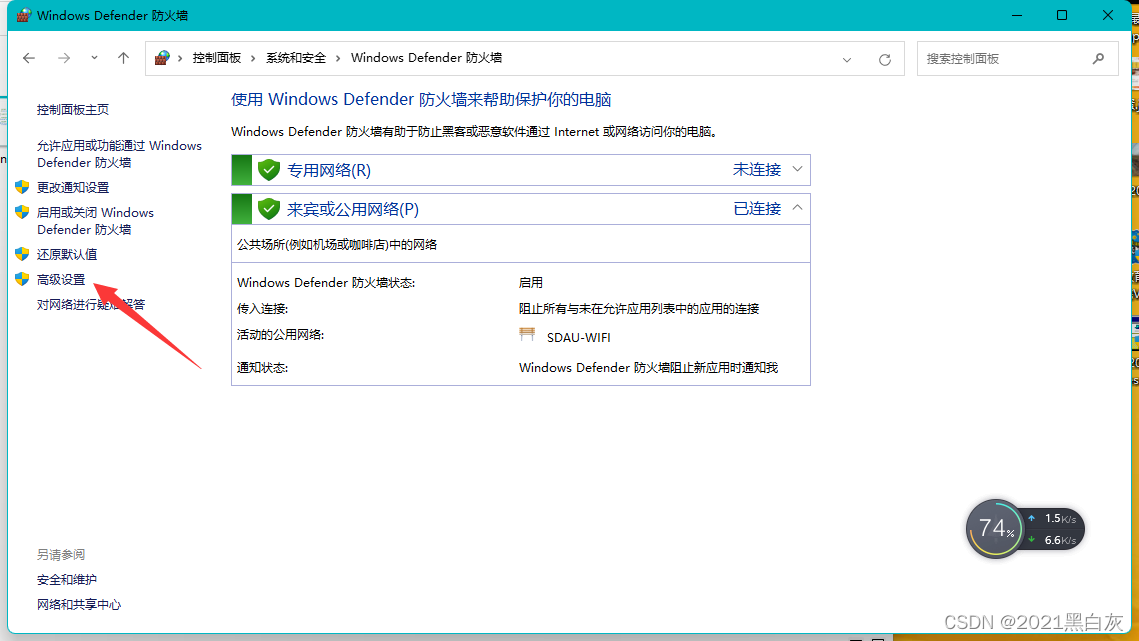The image size is (1139, 641).
Task: Click Windows Defender 防火墙 breadcrumb
Action: click(x=426, y=58)
